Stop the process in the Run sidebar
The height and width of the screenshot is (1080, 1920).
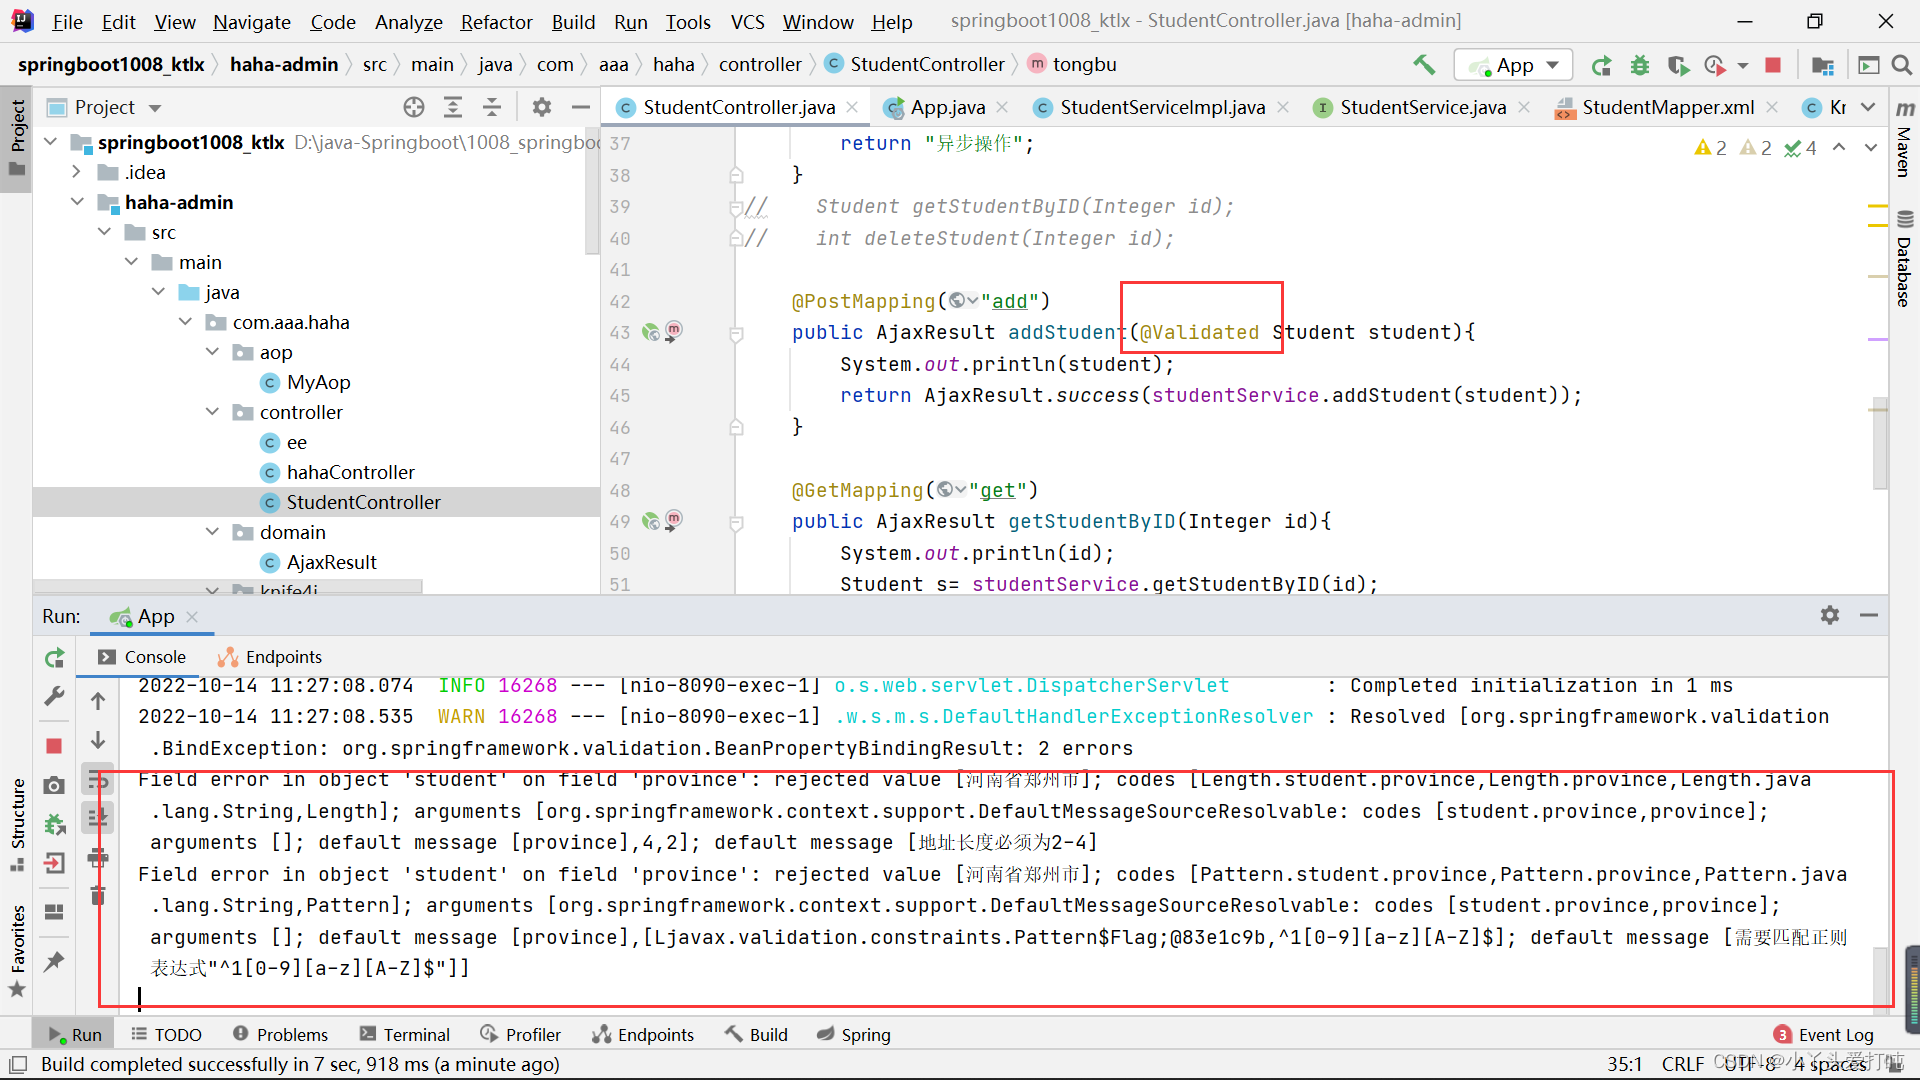coord(55,746)
